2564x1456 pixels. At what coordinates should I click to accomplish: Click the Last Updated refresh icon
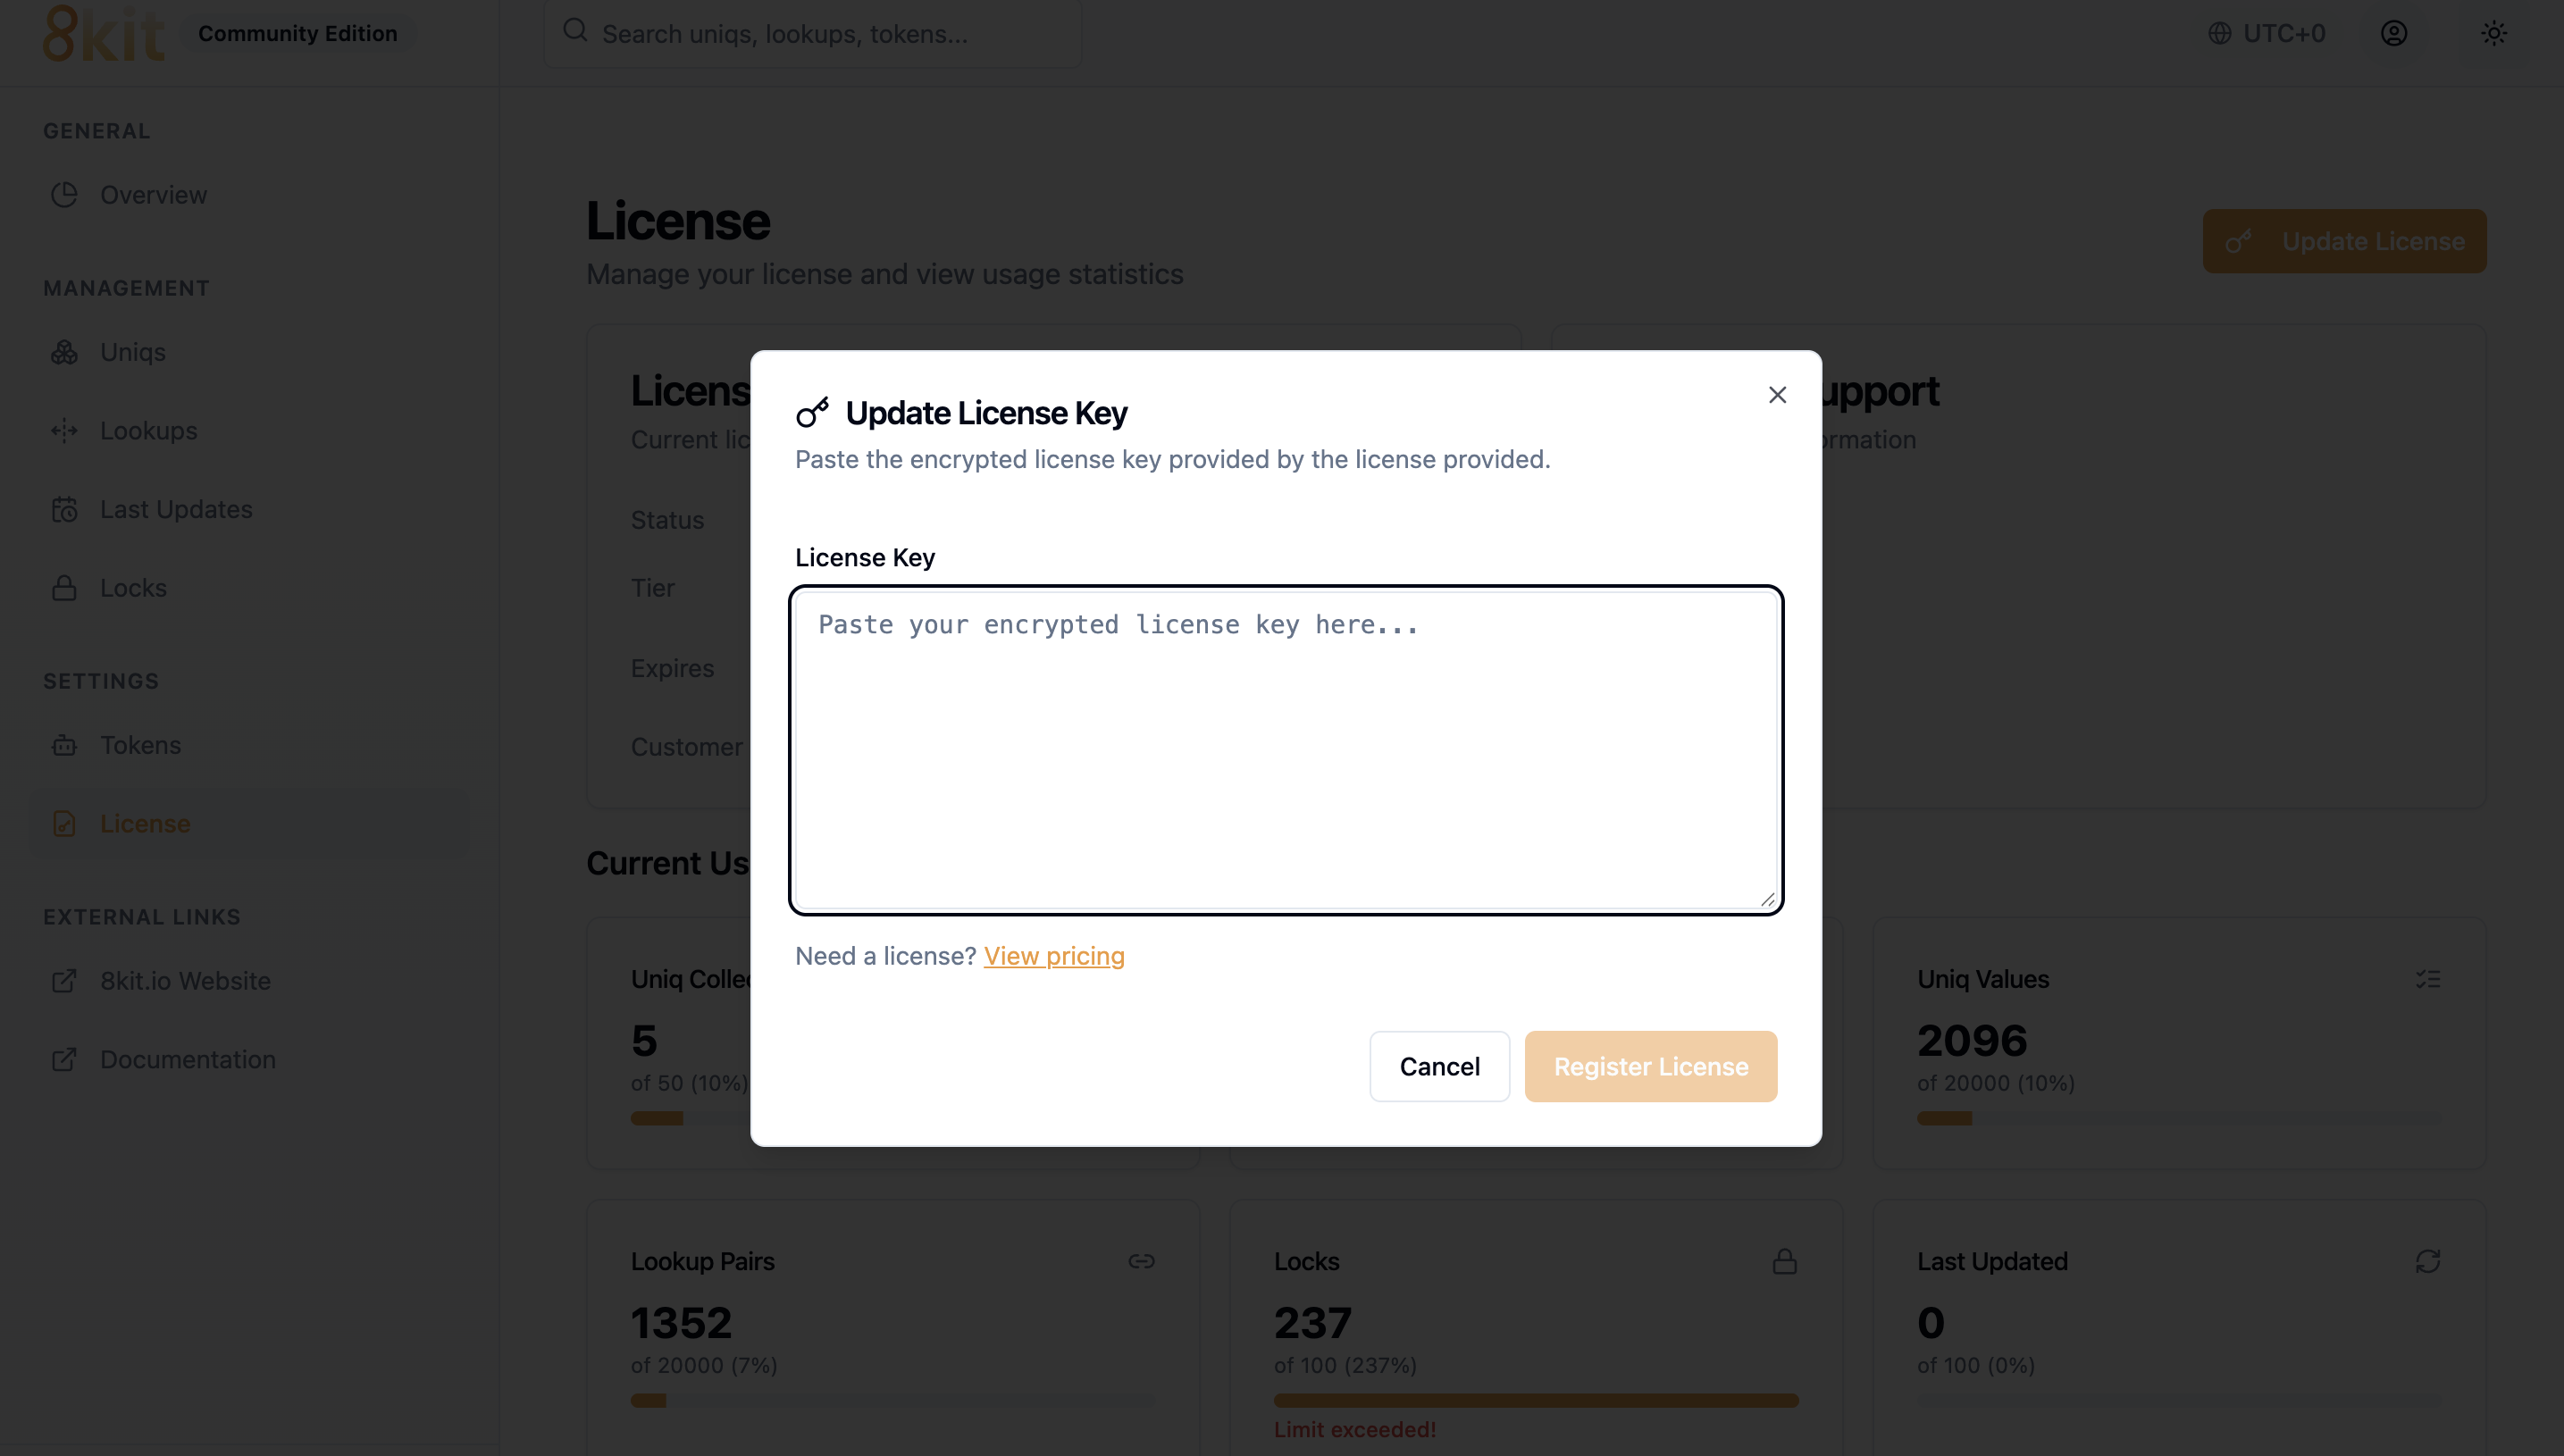[2427, 1262]
